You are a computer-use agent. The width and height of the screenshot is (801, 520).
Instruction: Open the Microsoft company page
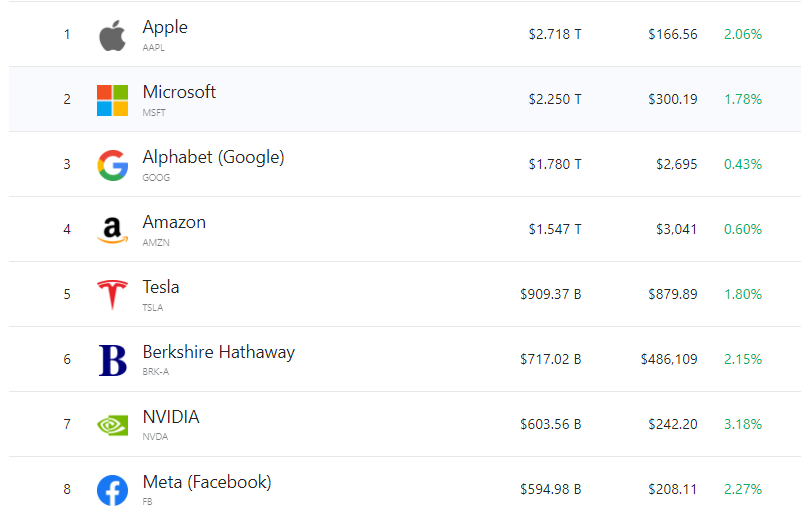179,92
